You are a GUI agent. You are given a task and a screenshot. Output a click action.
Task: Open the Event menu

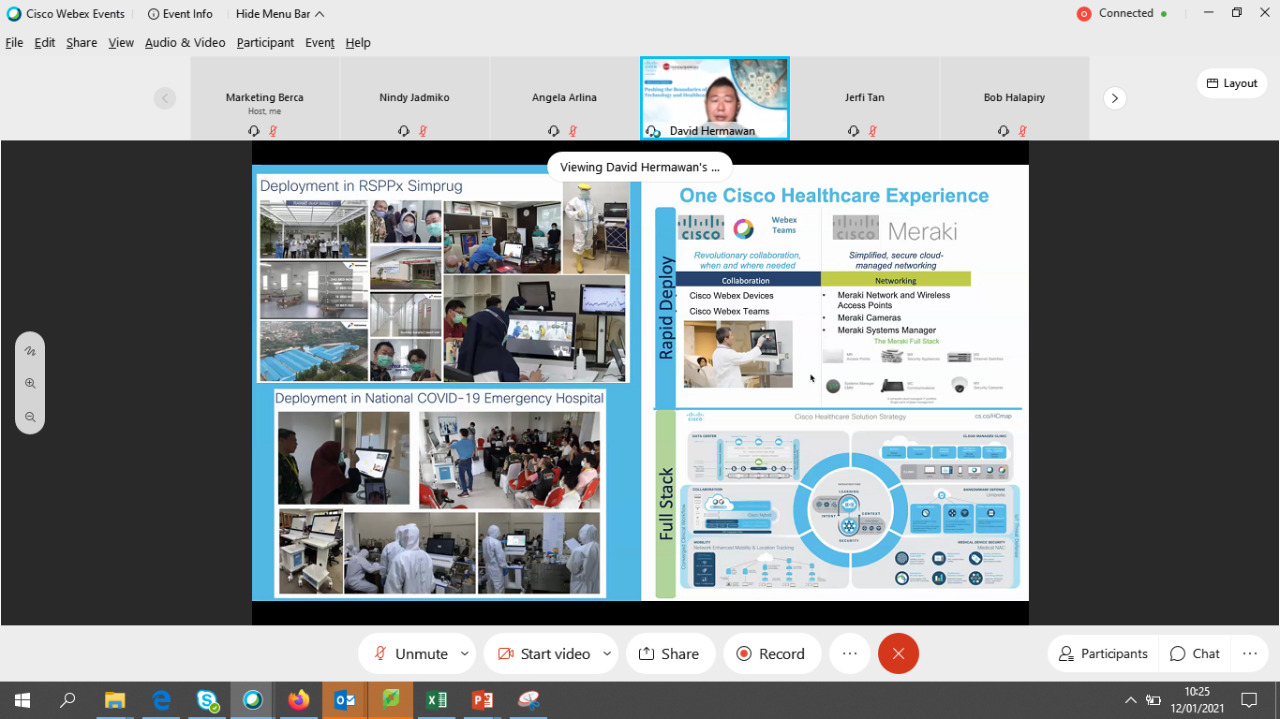click(x=320, y=42)
